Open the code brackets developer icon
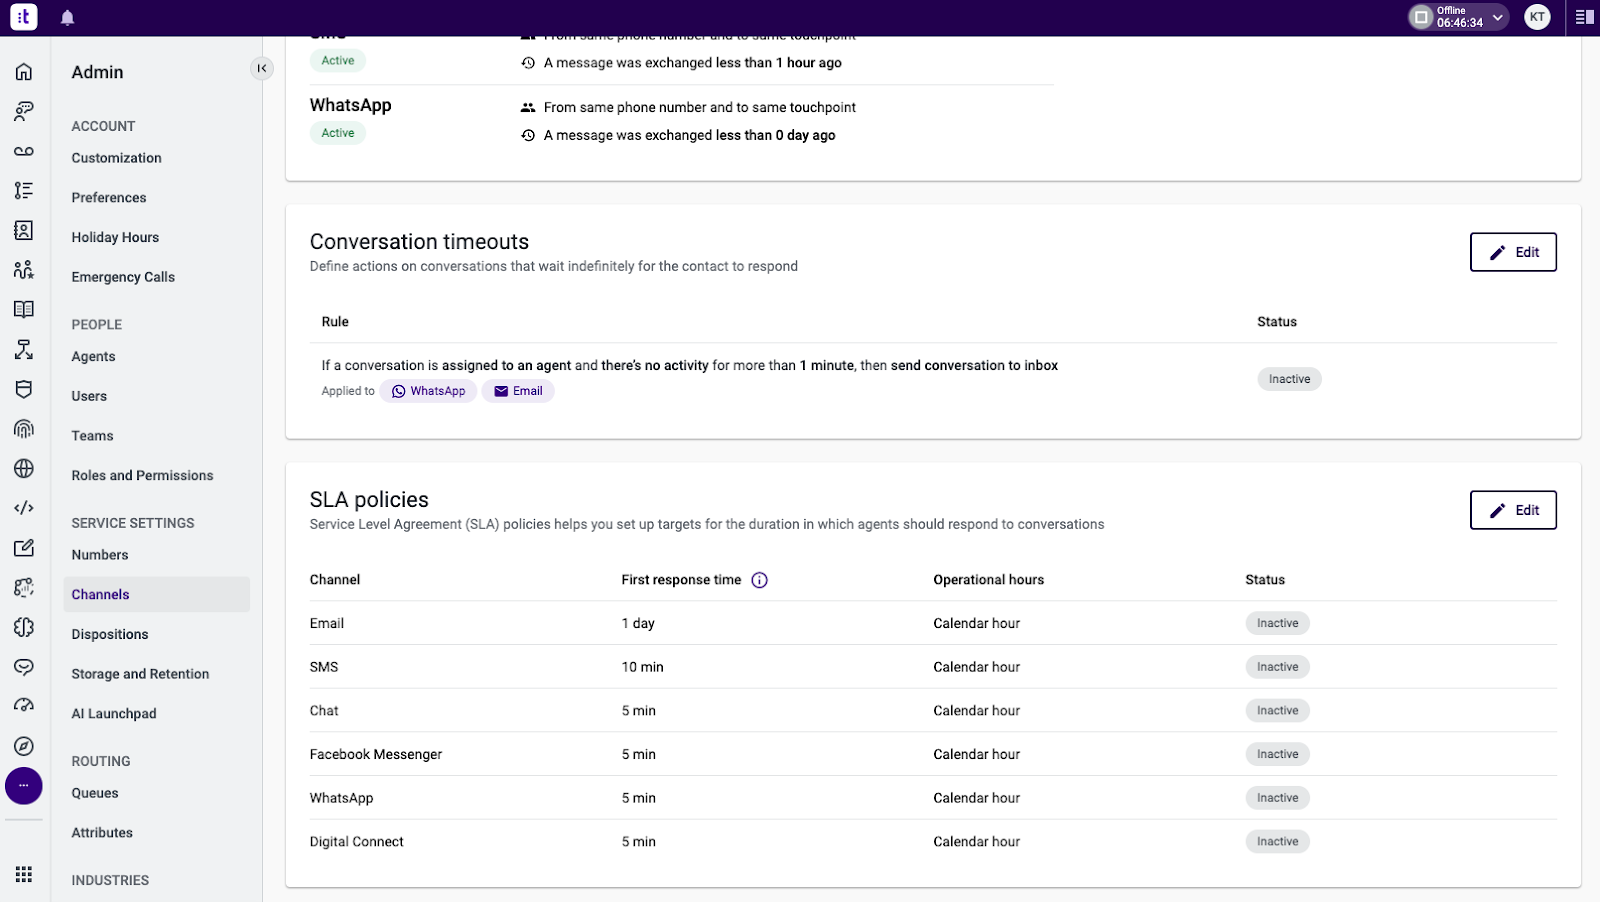 (x=24, y=508)
